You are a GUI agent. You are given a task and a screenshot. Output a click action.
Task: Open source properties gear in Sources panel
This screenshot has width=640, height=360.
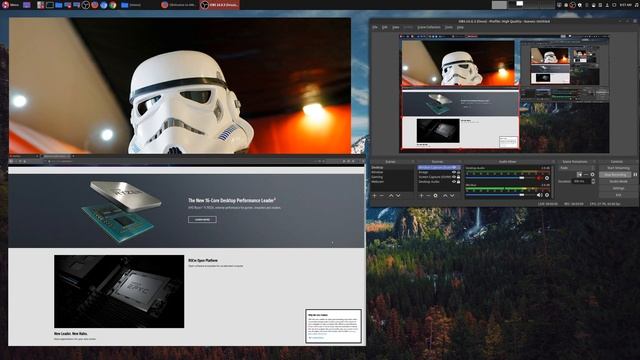pyautogui.click(x=436, y=196)
